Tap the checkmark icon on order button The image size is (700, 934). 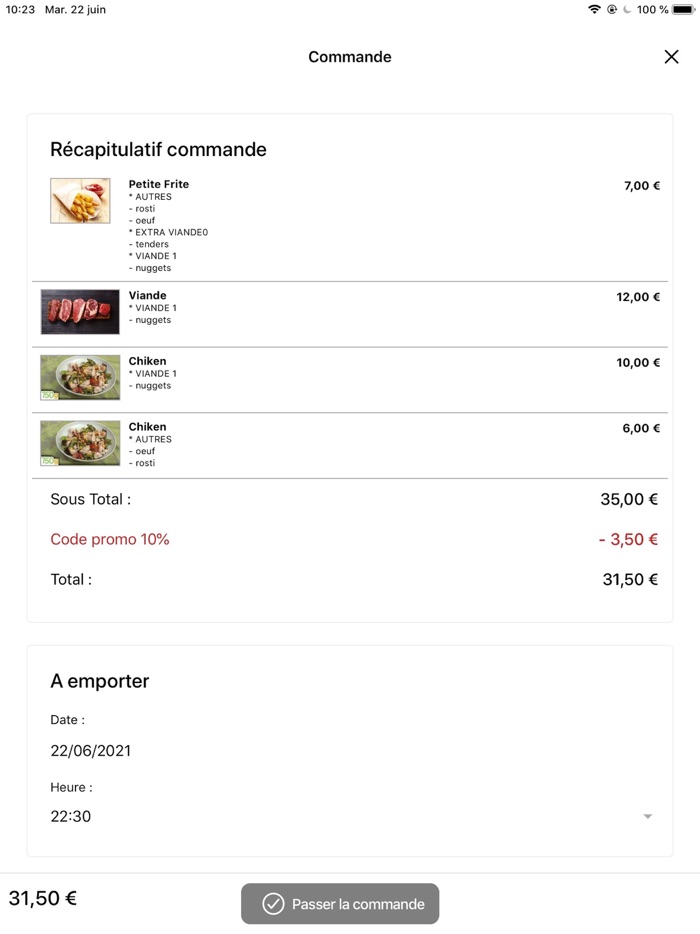pos(273,904)
